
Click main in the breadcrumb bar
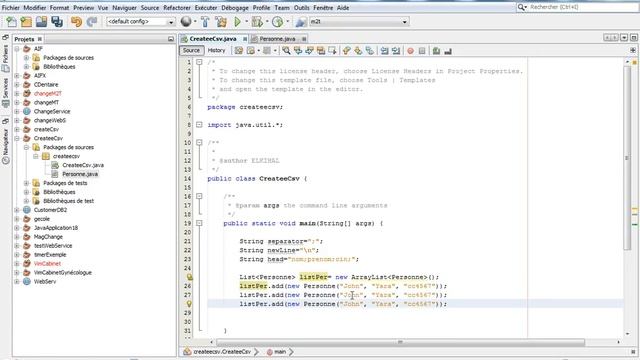click(x=280, y=351)
